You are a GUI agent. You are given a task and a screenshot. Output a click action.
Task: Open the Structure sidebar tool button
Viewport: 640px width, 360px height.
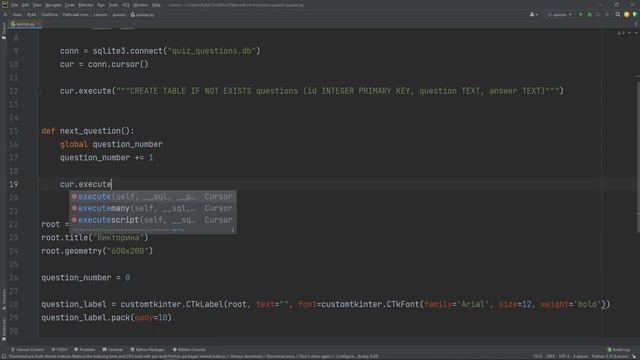click(x=4, y=300)
